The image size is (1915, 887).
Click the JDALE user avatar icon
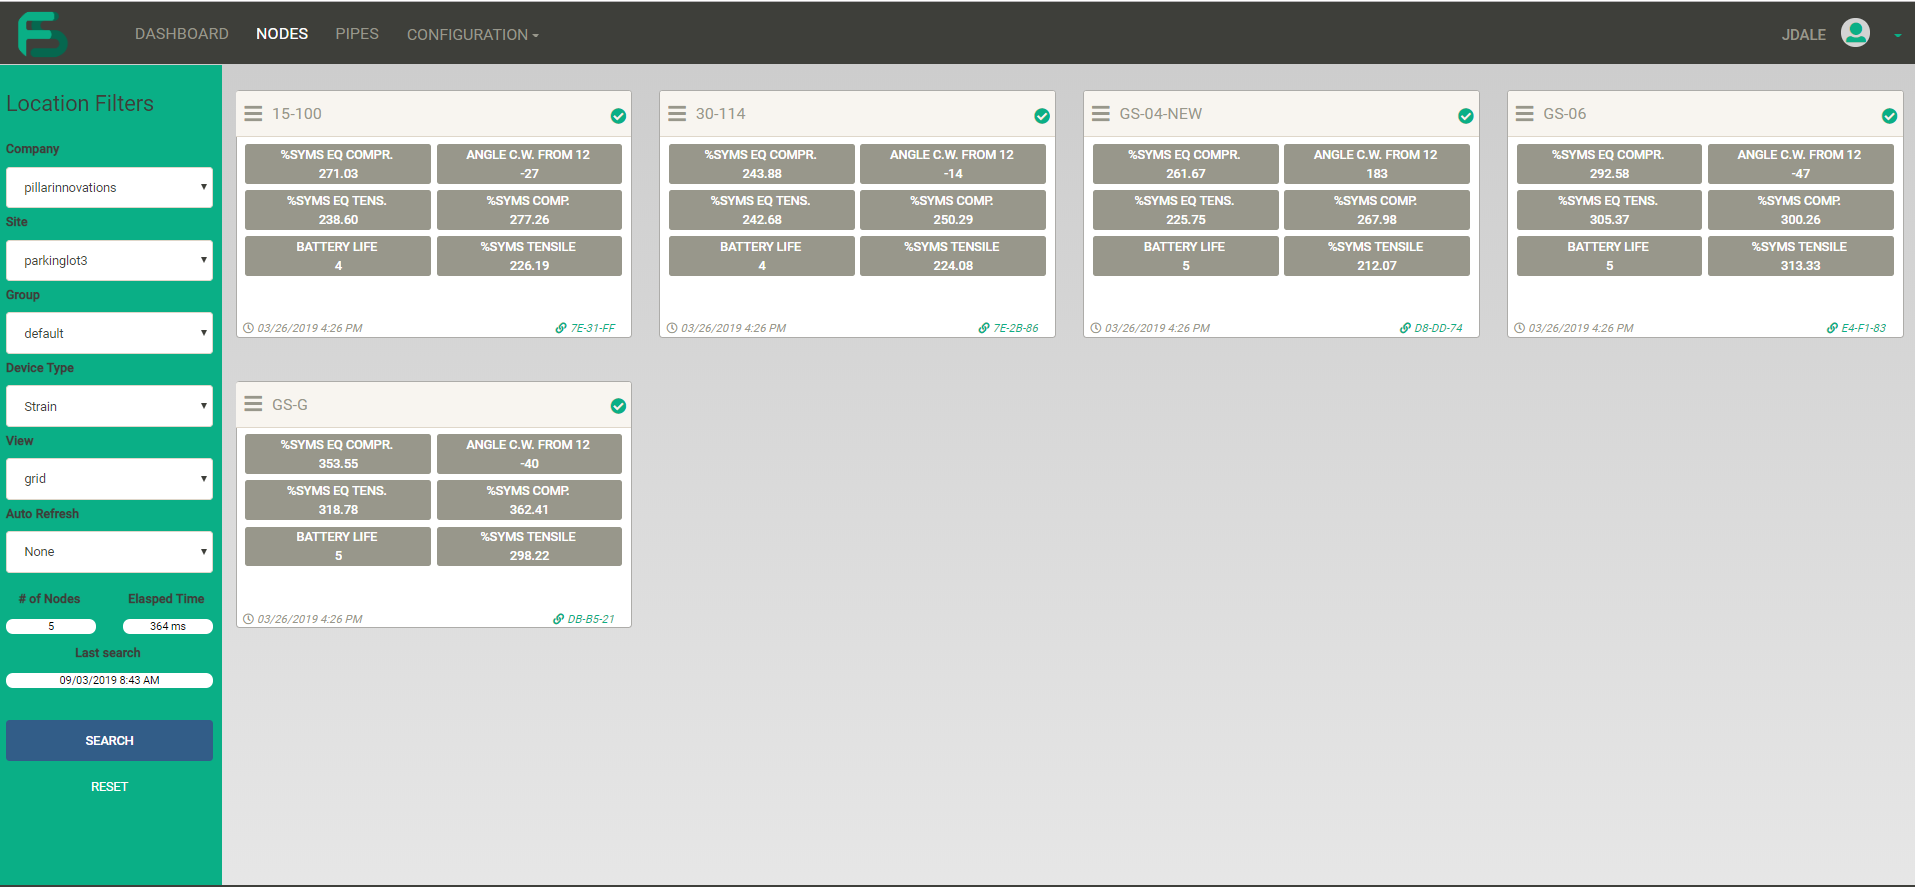[x=1855, y=34]
